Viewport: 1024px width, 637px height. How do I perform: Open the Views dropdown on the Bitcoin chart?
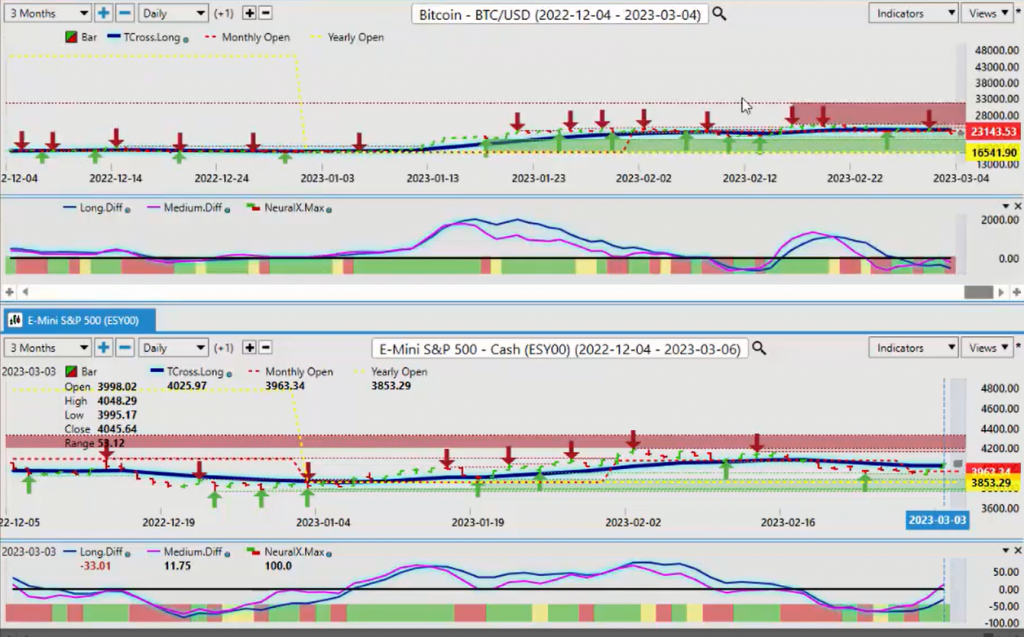tap(987, 13)
